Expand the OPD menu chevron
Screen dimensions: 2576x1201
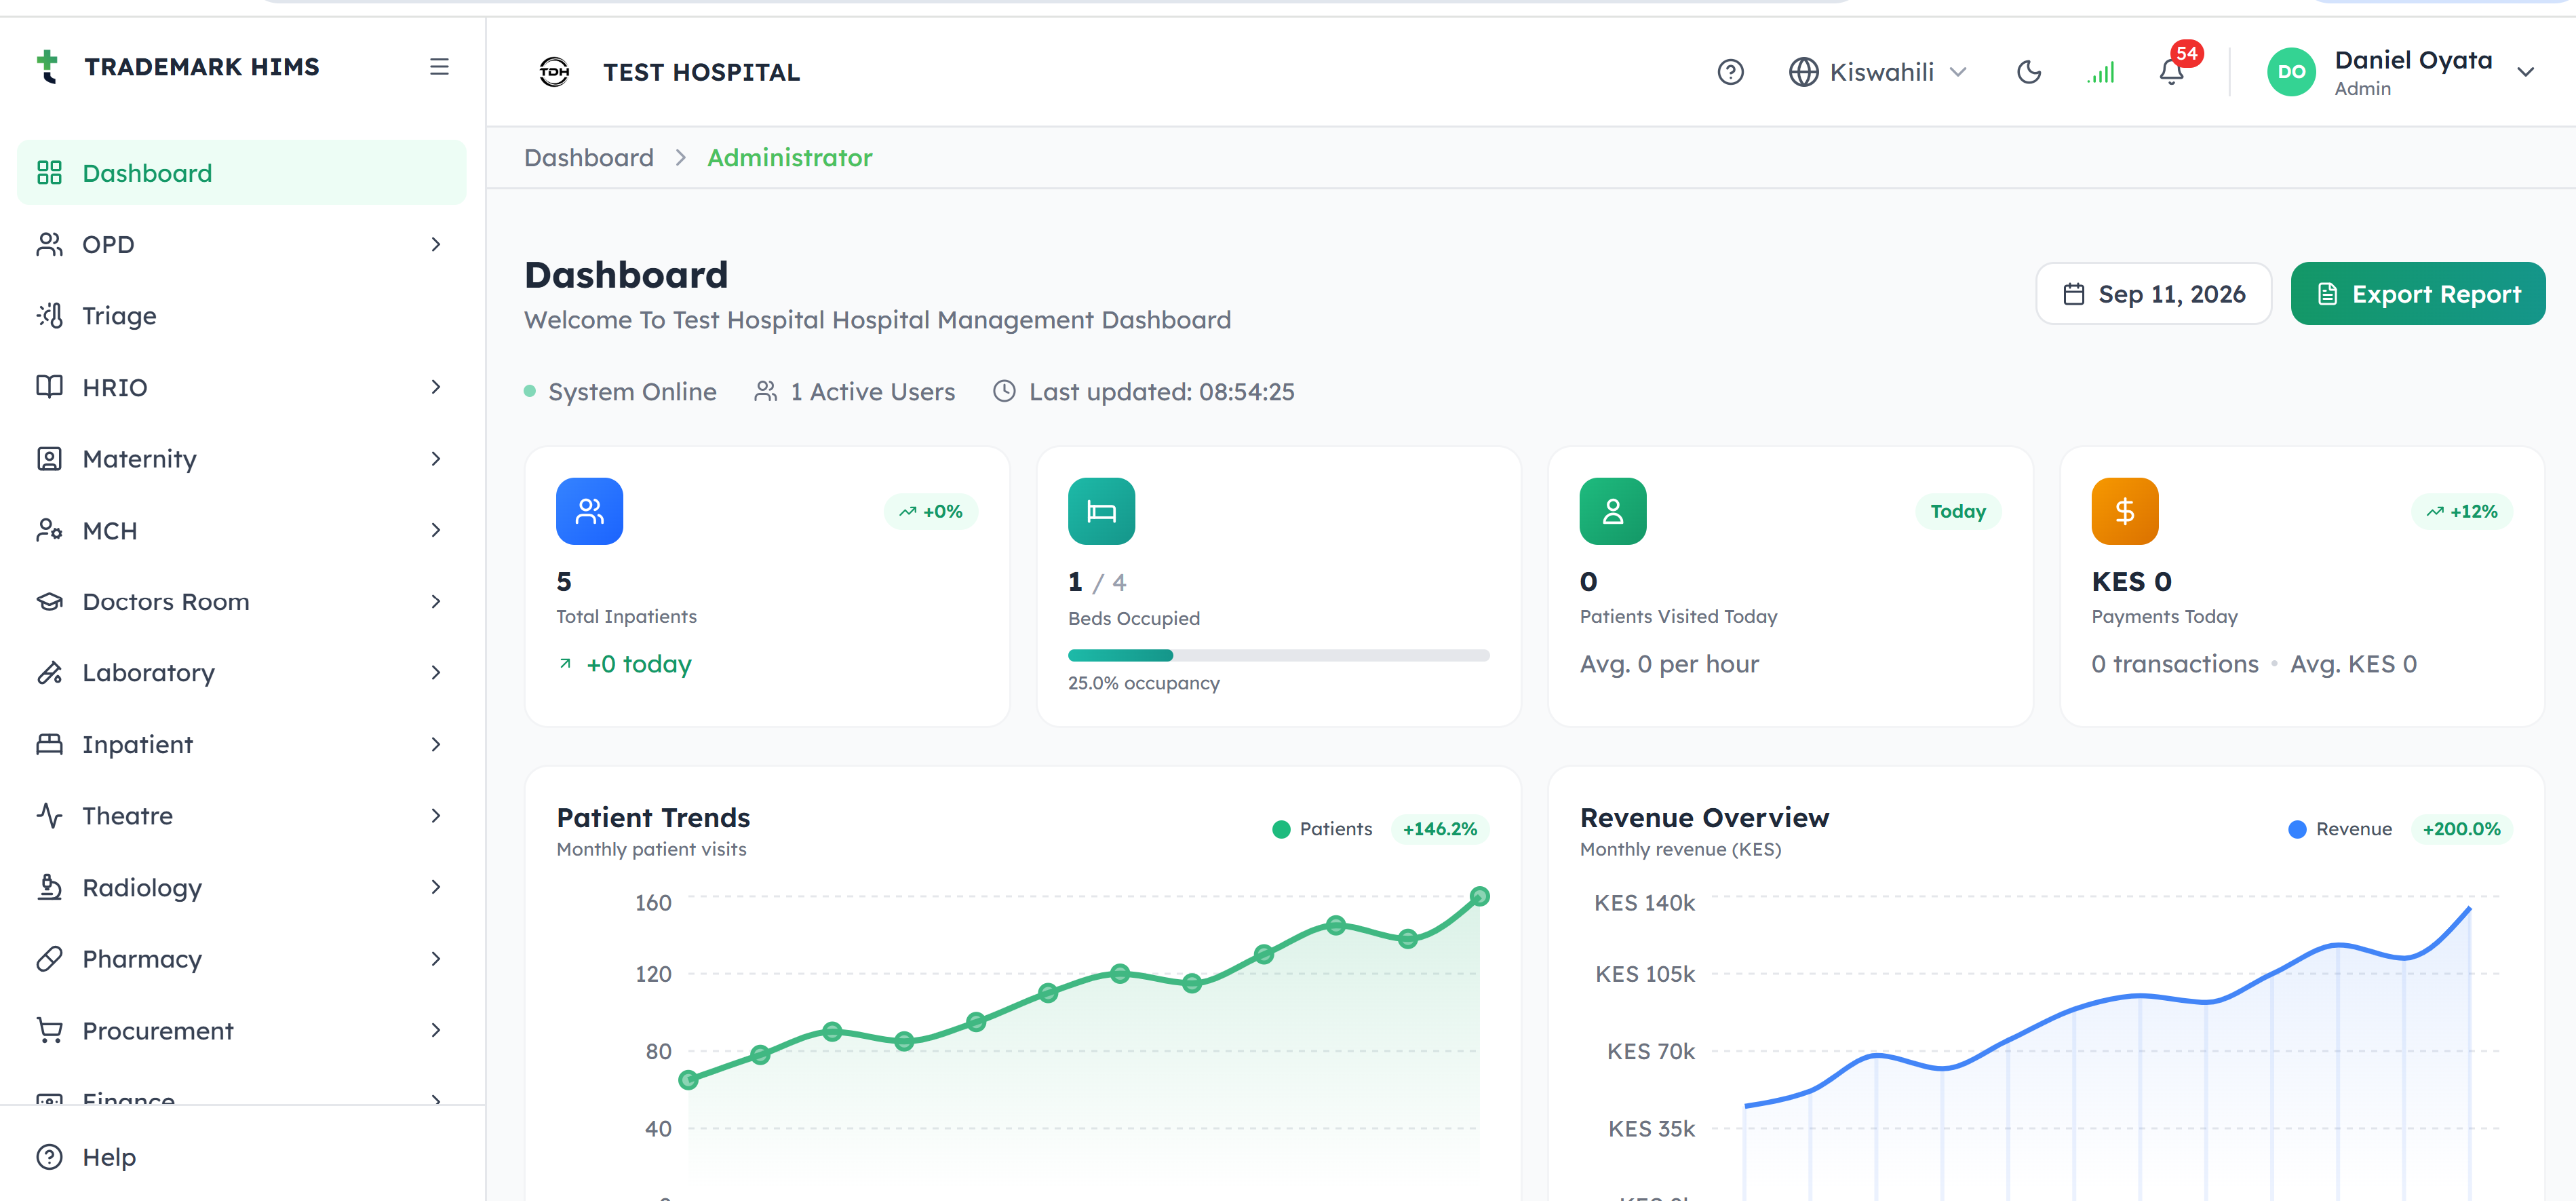point(435,244)
